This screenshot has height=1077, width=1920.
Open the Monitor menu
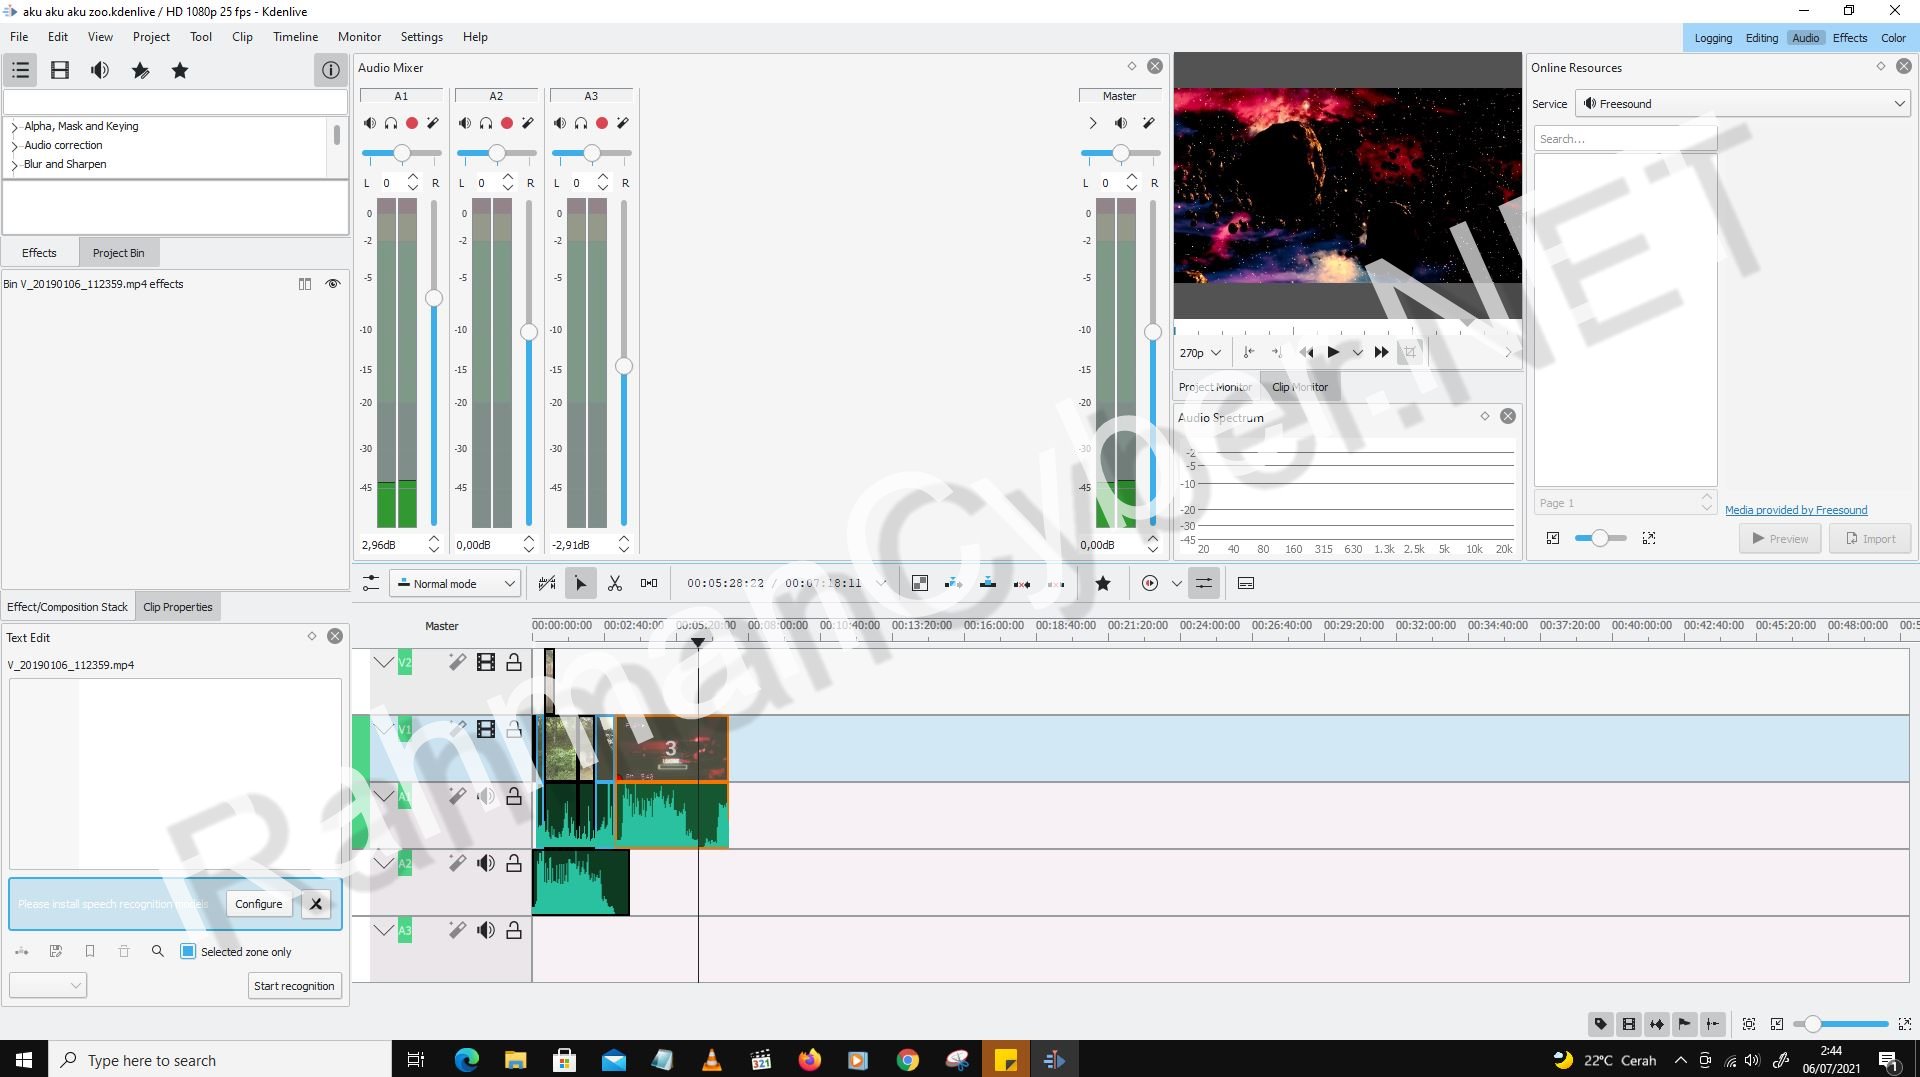(359, 37)
